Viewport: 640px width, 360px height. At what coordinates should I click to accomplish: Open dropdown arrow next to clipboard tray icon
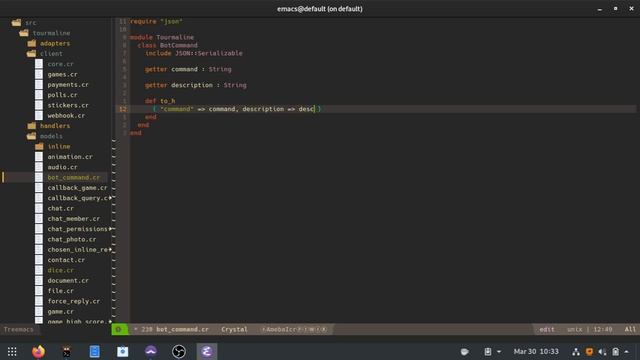pos(499,352)
